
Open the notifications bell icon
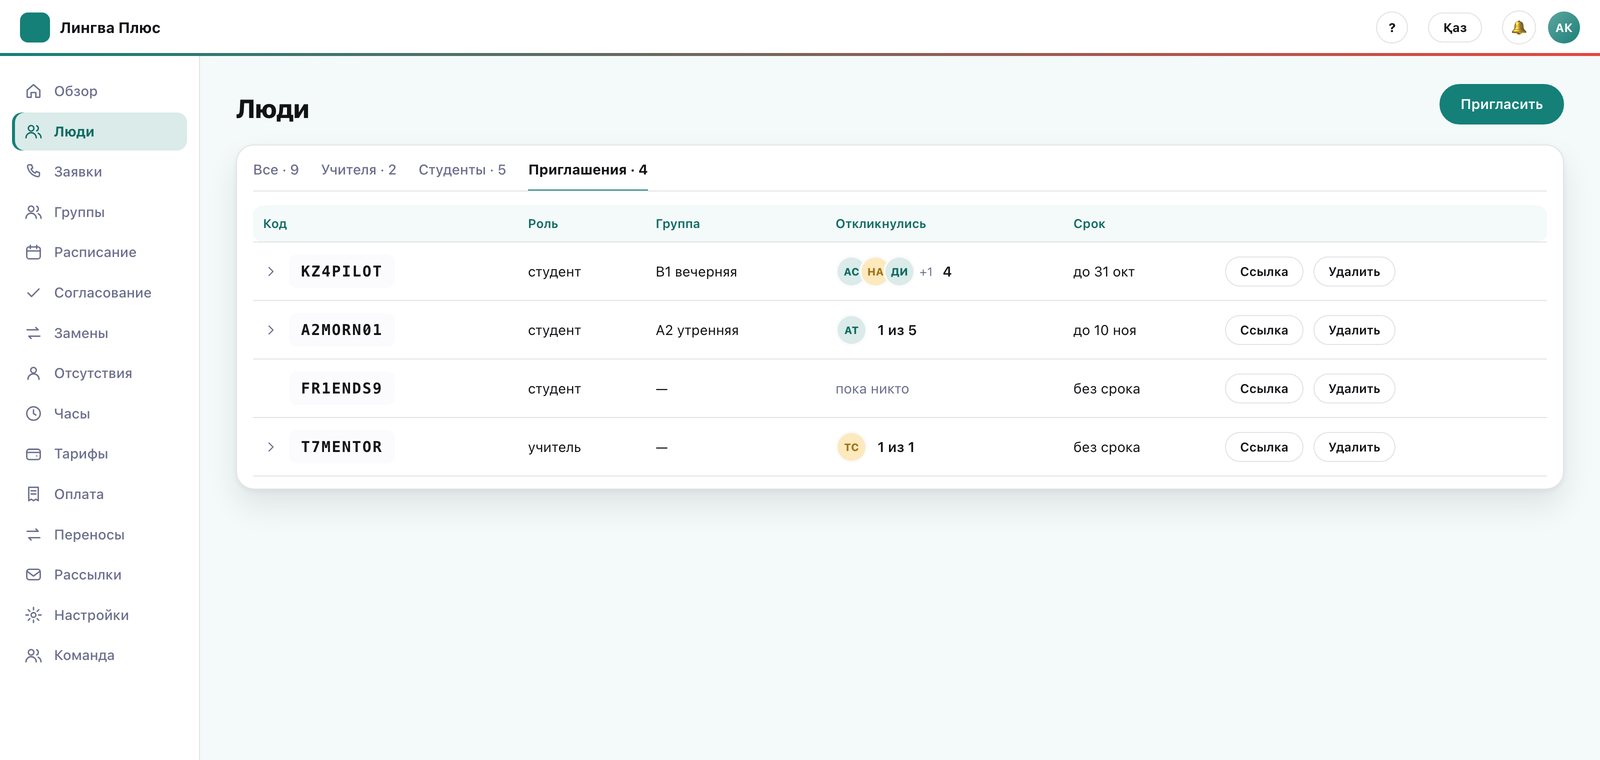pyautogui.click(x=1518, y=28)
